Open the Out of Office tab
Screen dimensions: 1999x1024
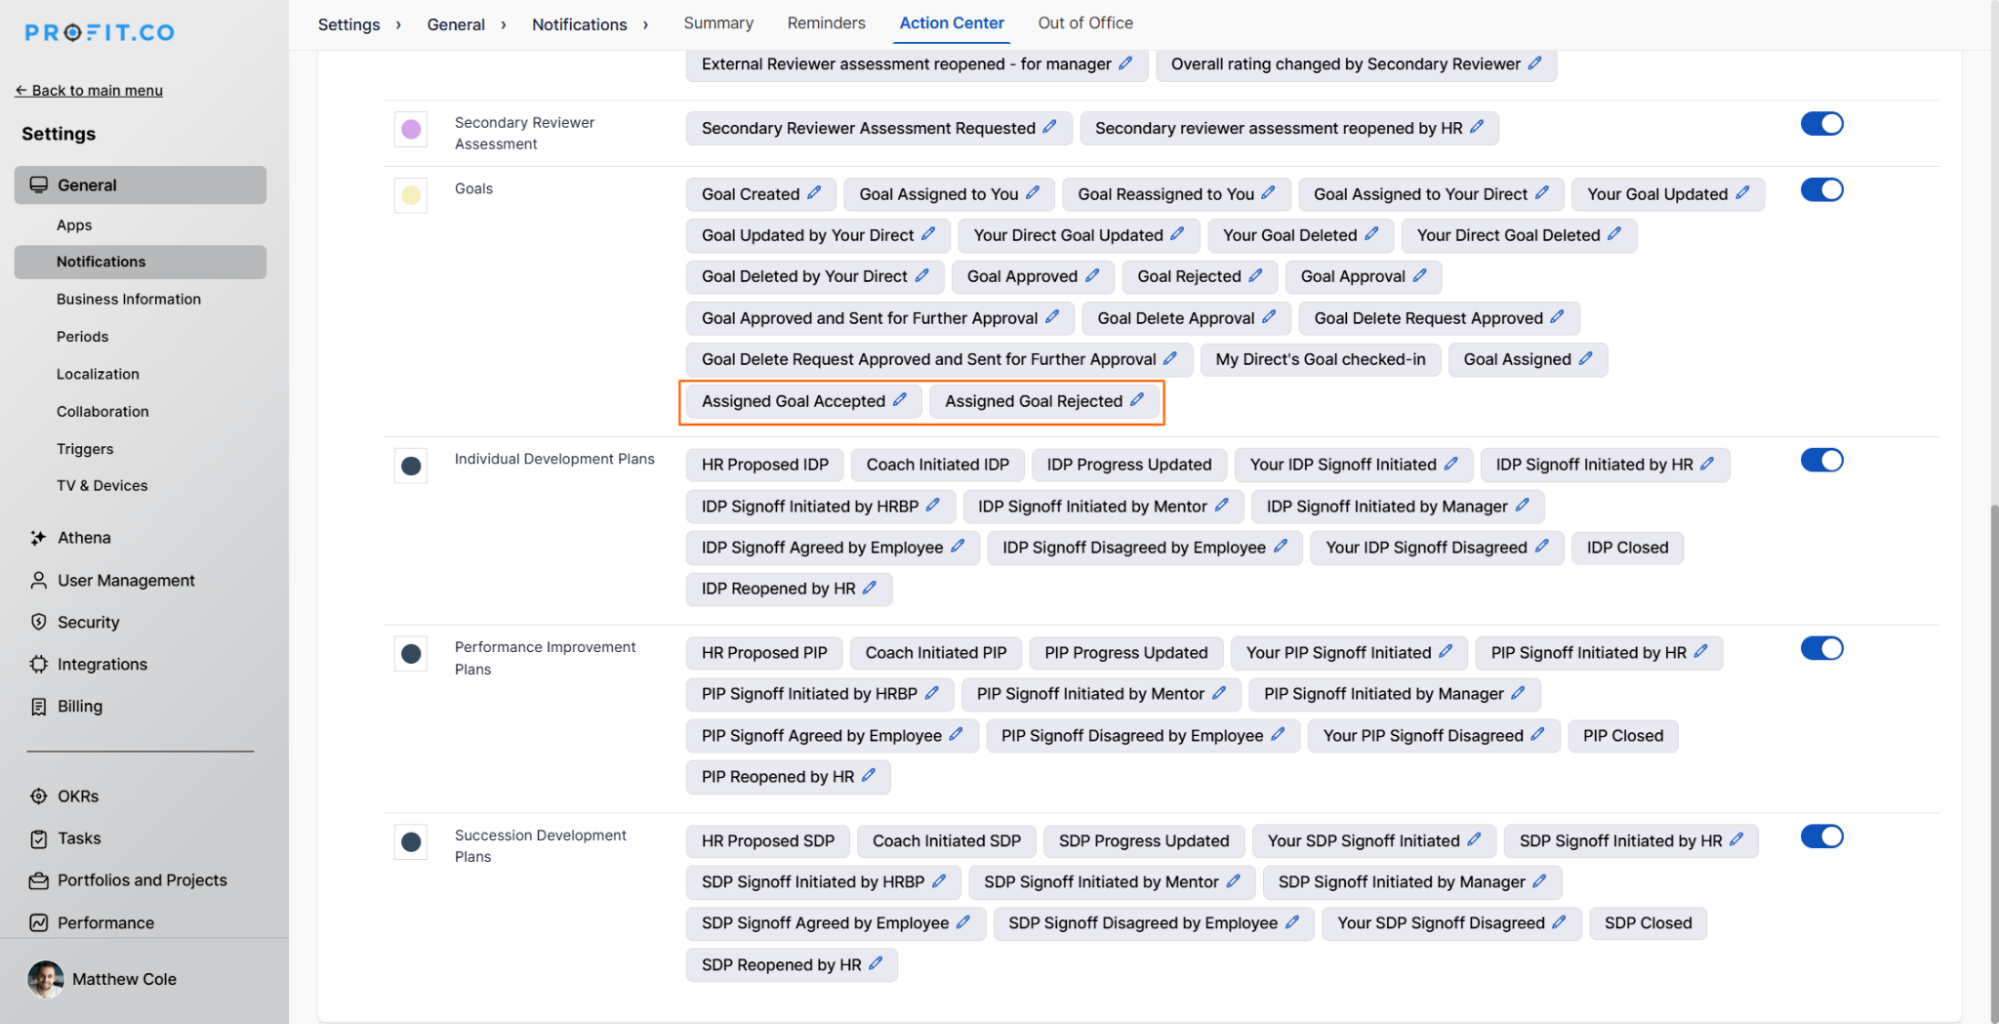1085,23
